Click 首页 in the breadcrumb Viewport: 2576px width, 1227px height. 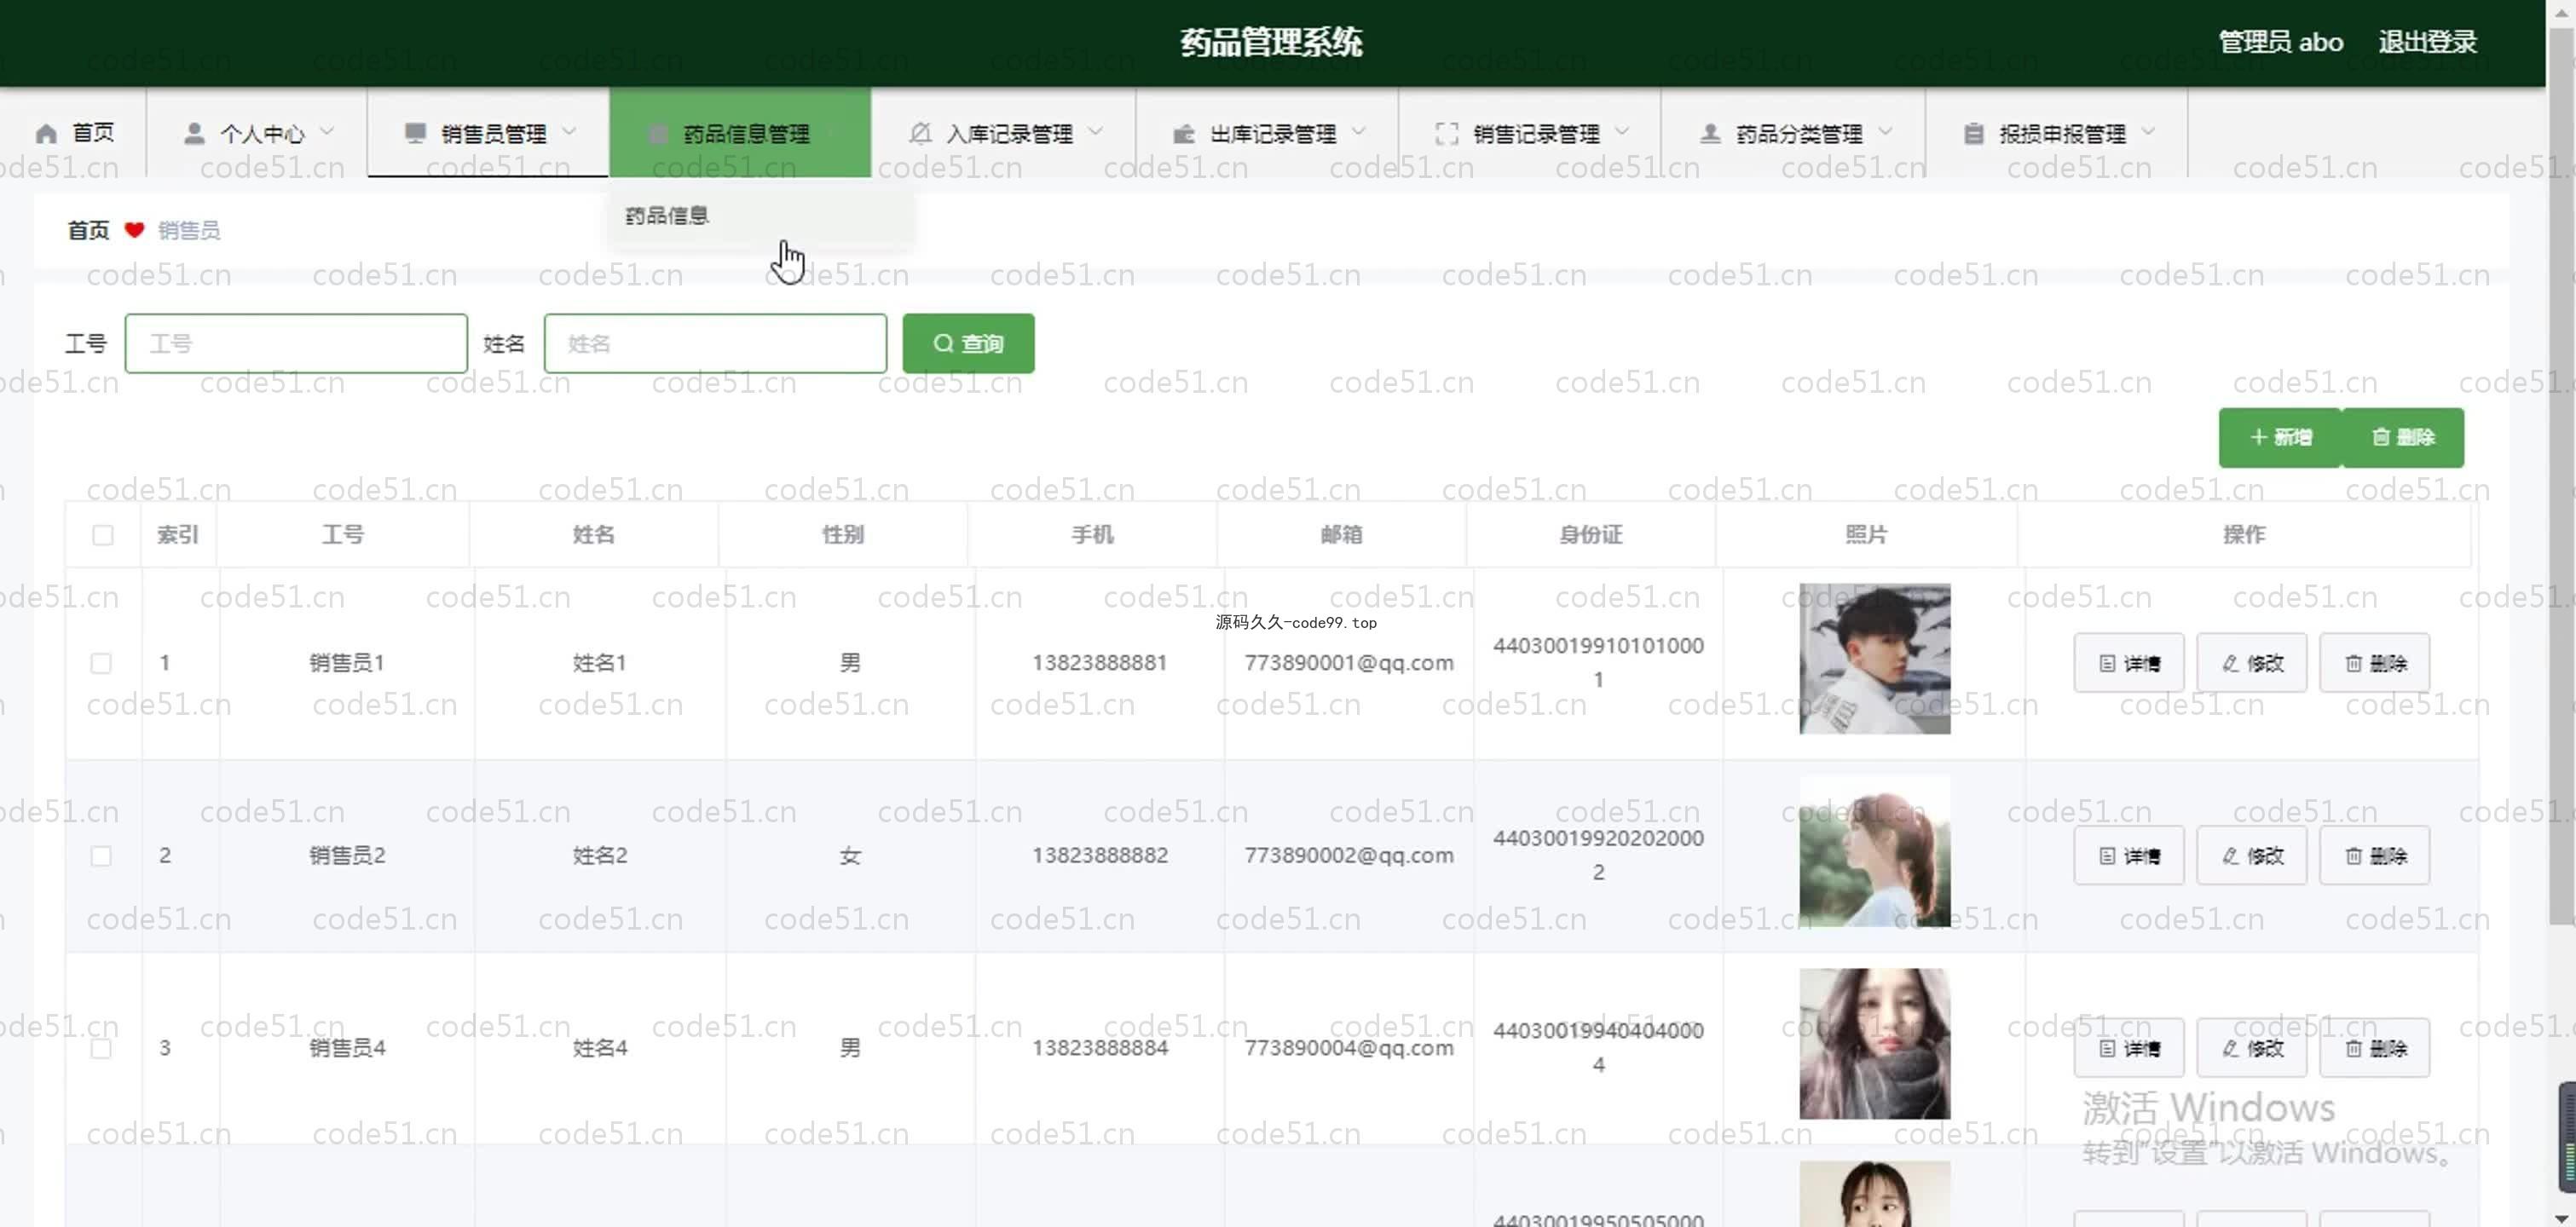tap(88, 230)
